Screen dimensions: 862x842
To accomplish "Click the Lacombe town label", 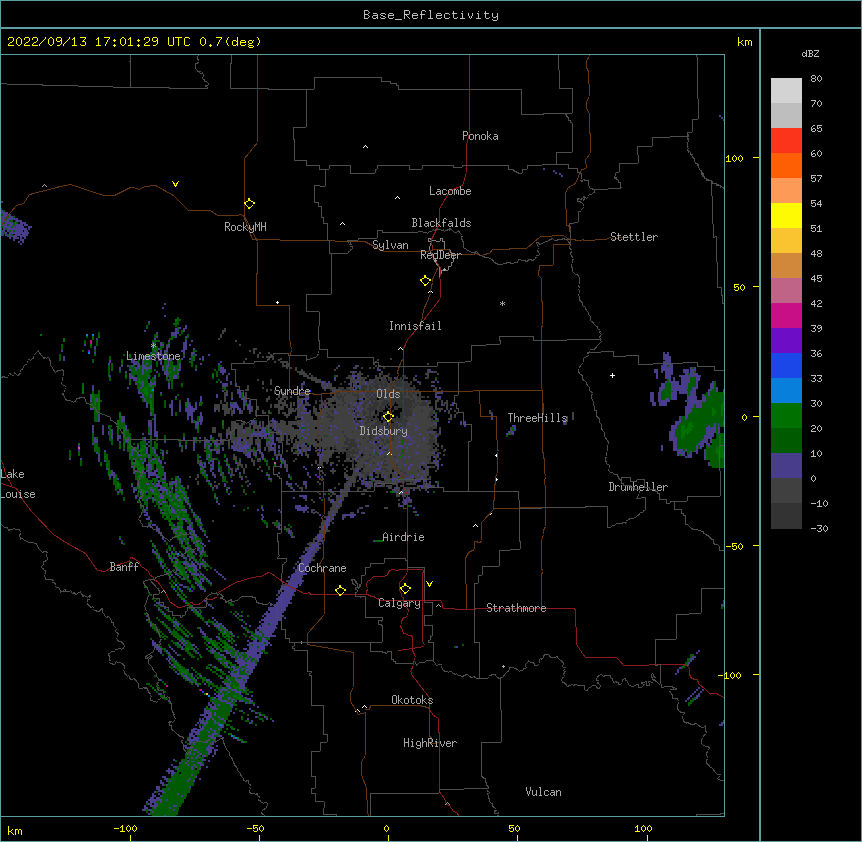I will [450, 191].
